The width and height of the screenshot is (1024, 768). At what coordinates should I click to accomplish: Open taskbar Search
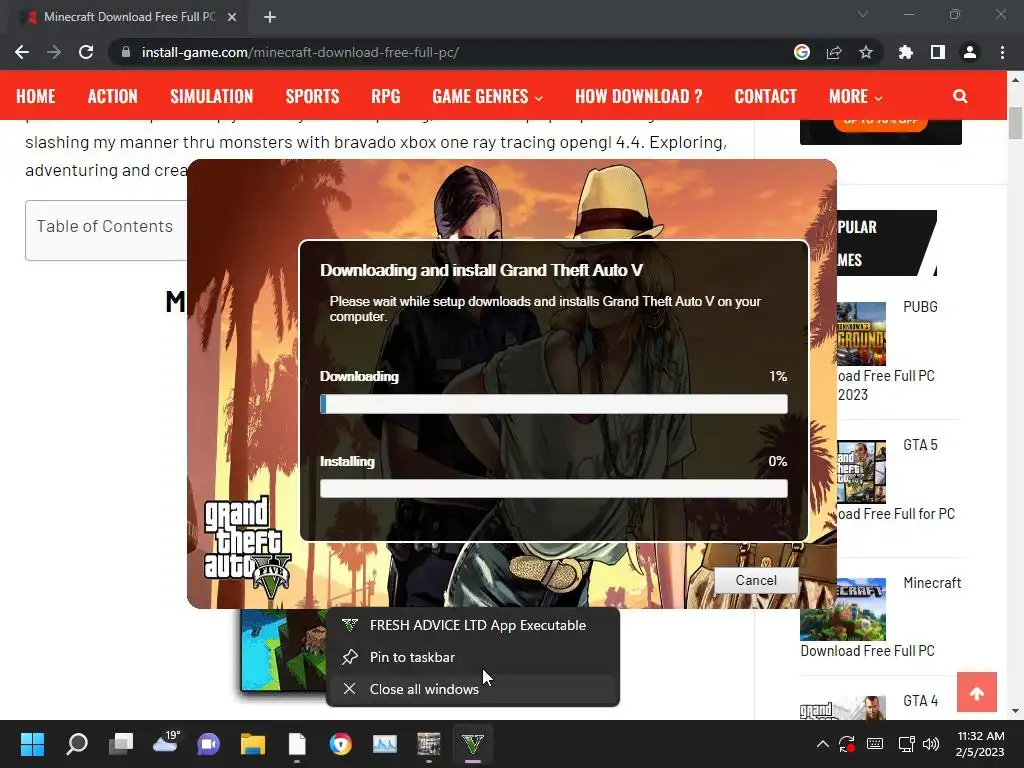(x=77, y=744)
